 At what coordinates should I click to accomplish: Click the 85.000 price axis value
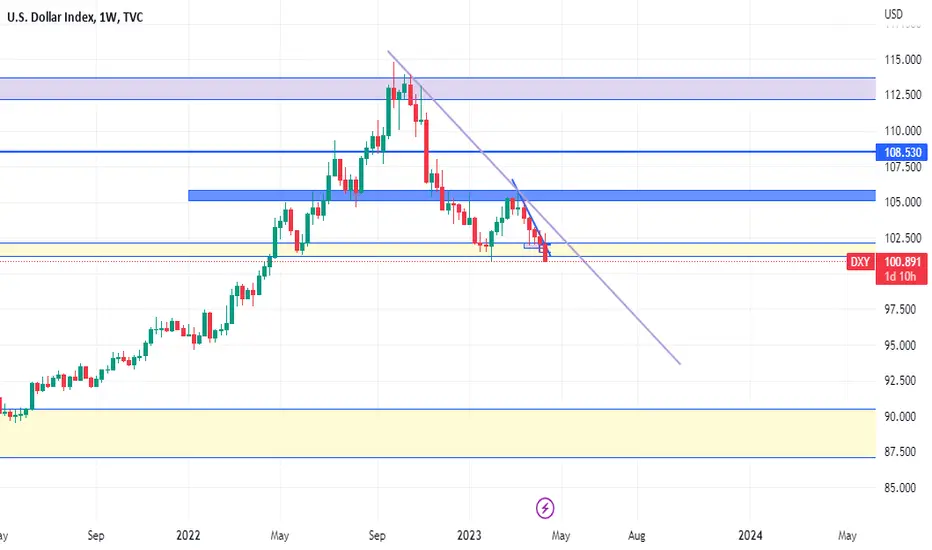[902, 488]
